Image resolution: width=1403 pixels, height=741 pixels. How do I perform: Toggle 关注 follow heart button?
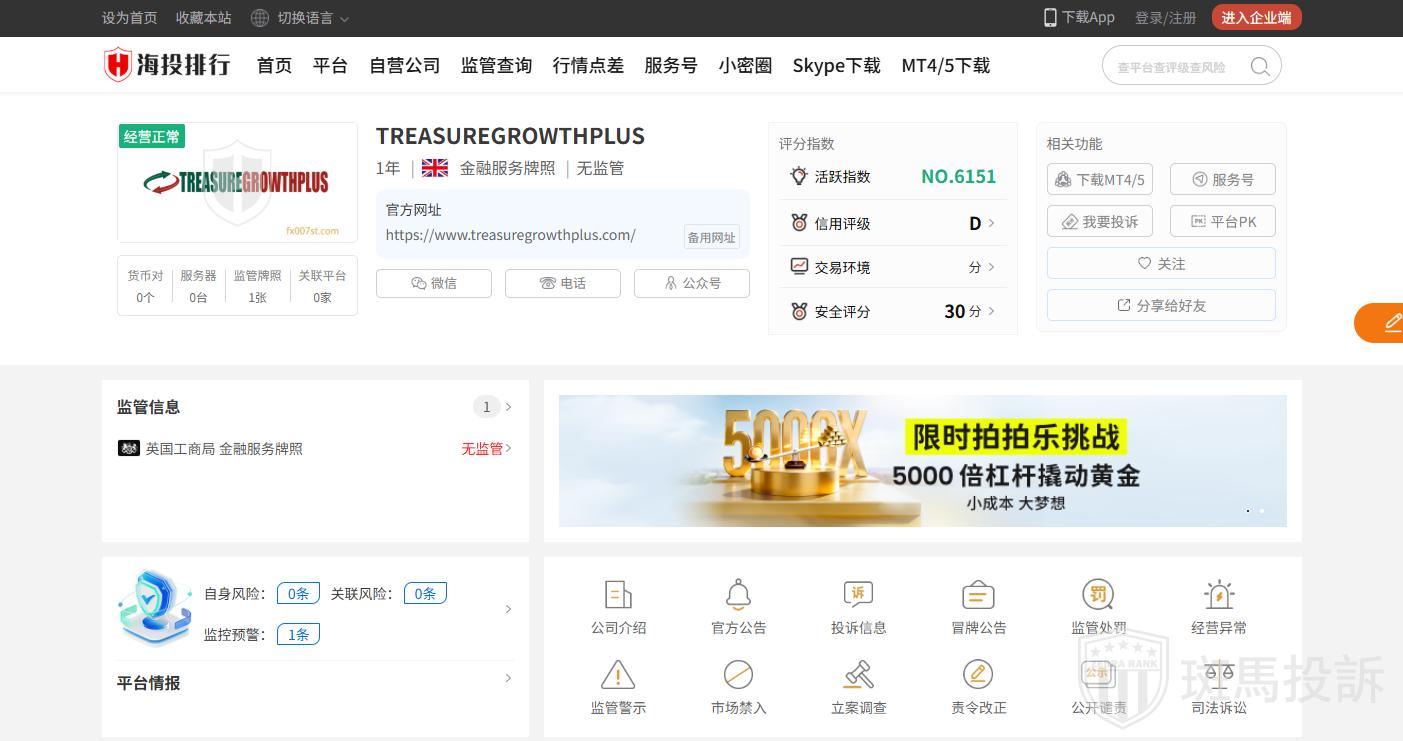click(x=1161, y=264)
